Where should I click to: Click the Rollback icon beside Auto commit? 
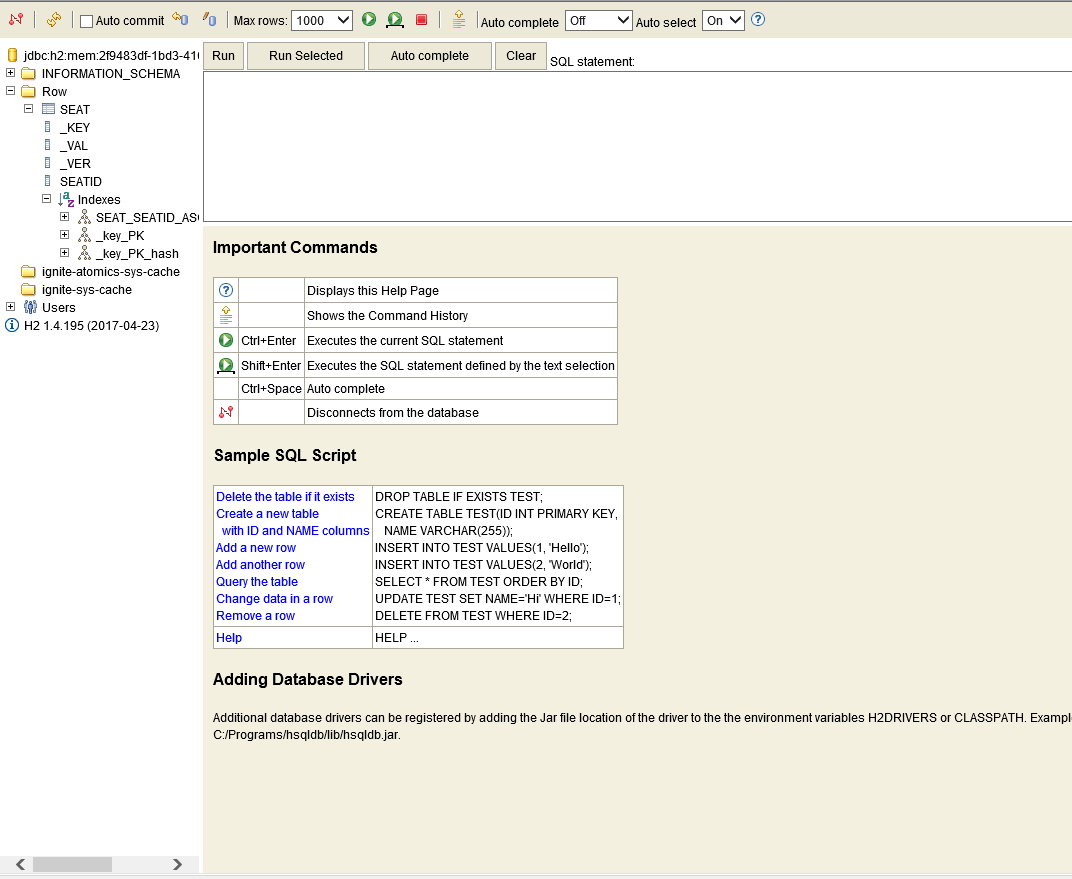pos(180,19)
